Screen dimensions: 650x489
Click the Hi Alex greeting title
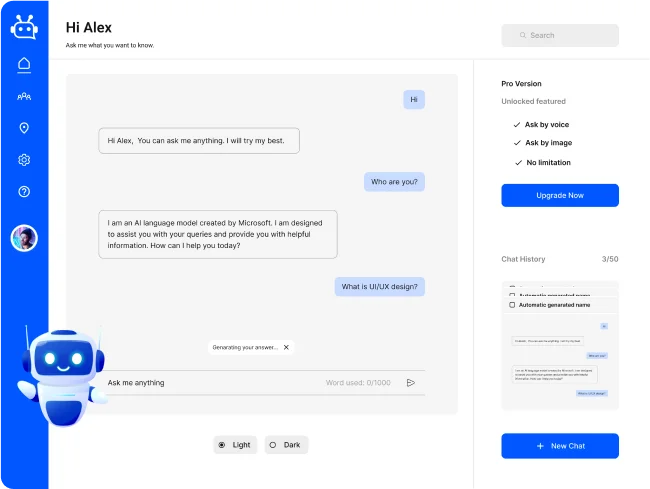coord(89,28)
